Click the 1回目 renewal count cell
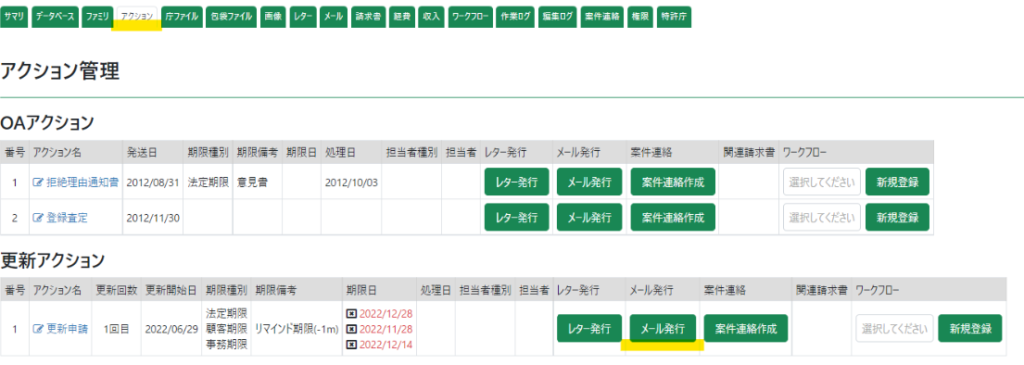The width and height of the screenshot is (1024, 365). click(x=116, y=328)
